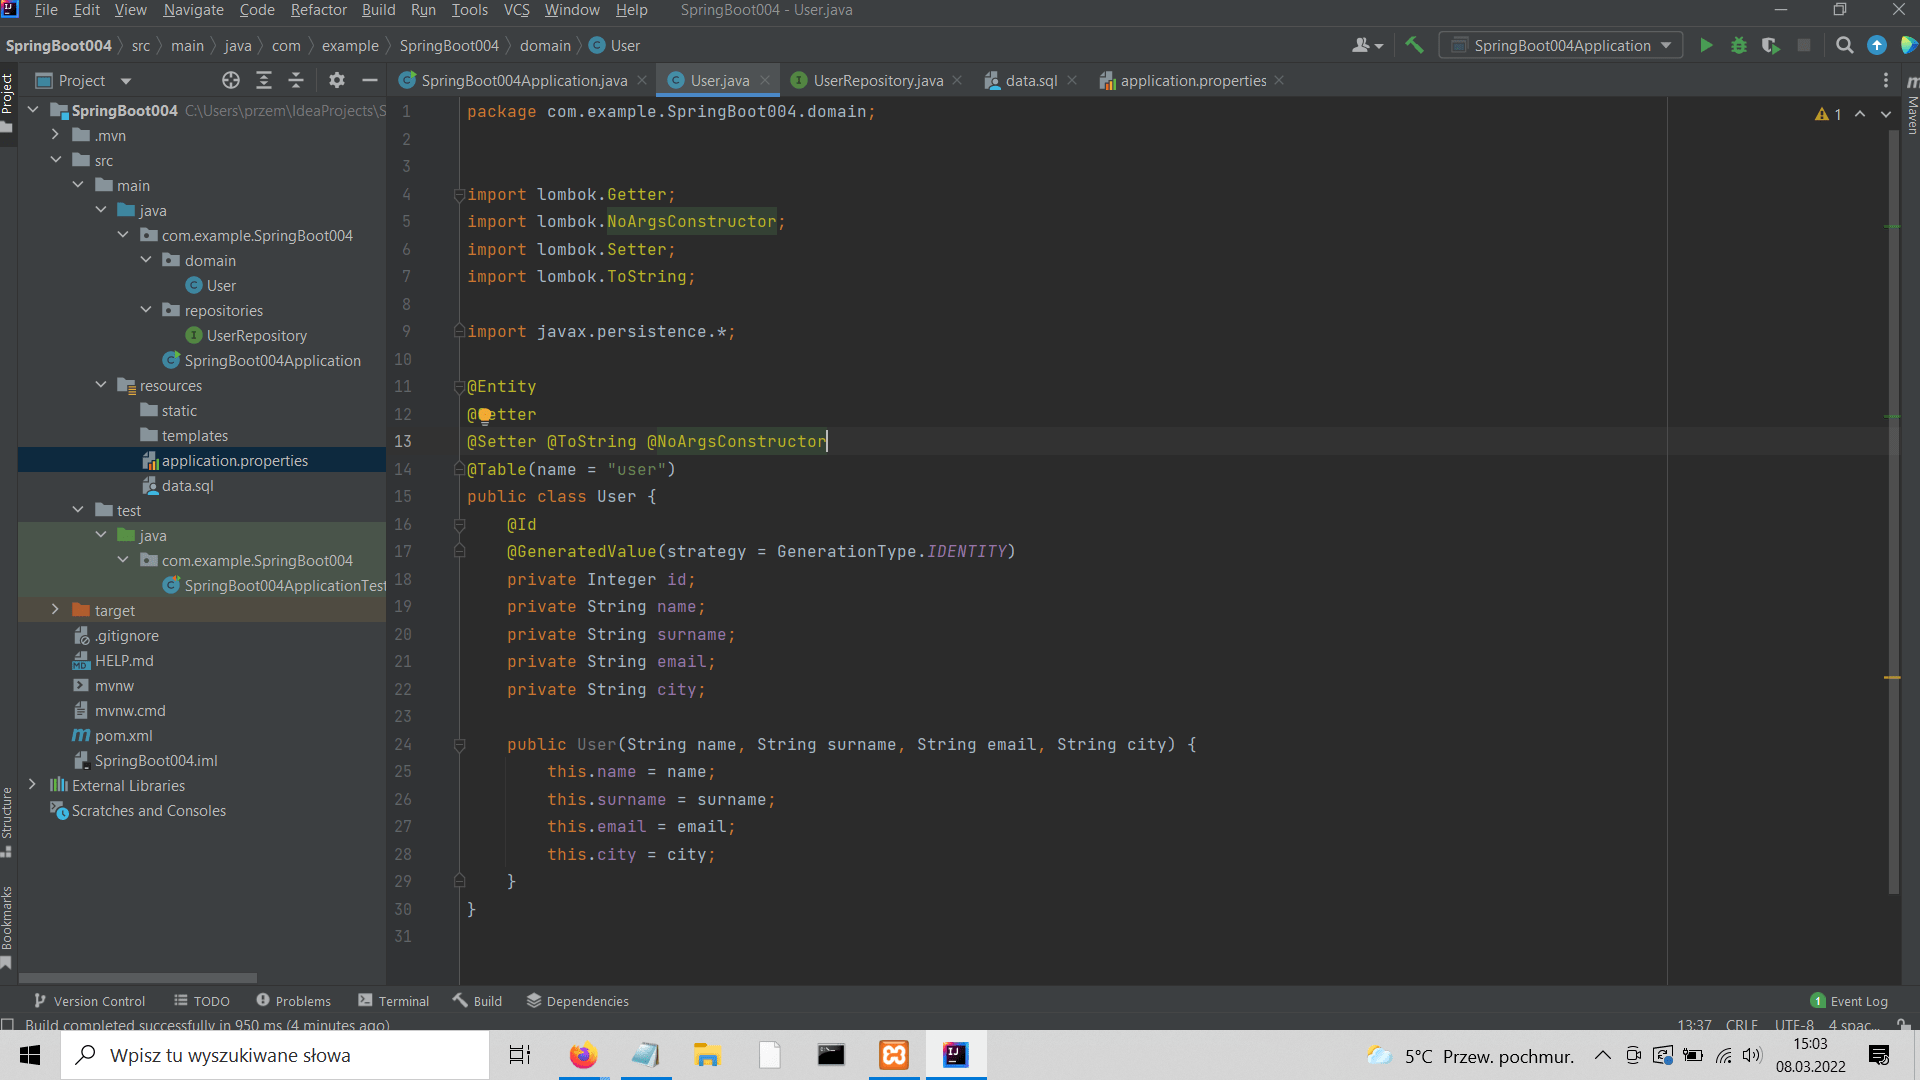
Task: Show the Event Log panel
Action: pos(1858,1000)
